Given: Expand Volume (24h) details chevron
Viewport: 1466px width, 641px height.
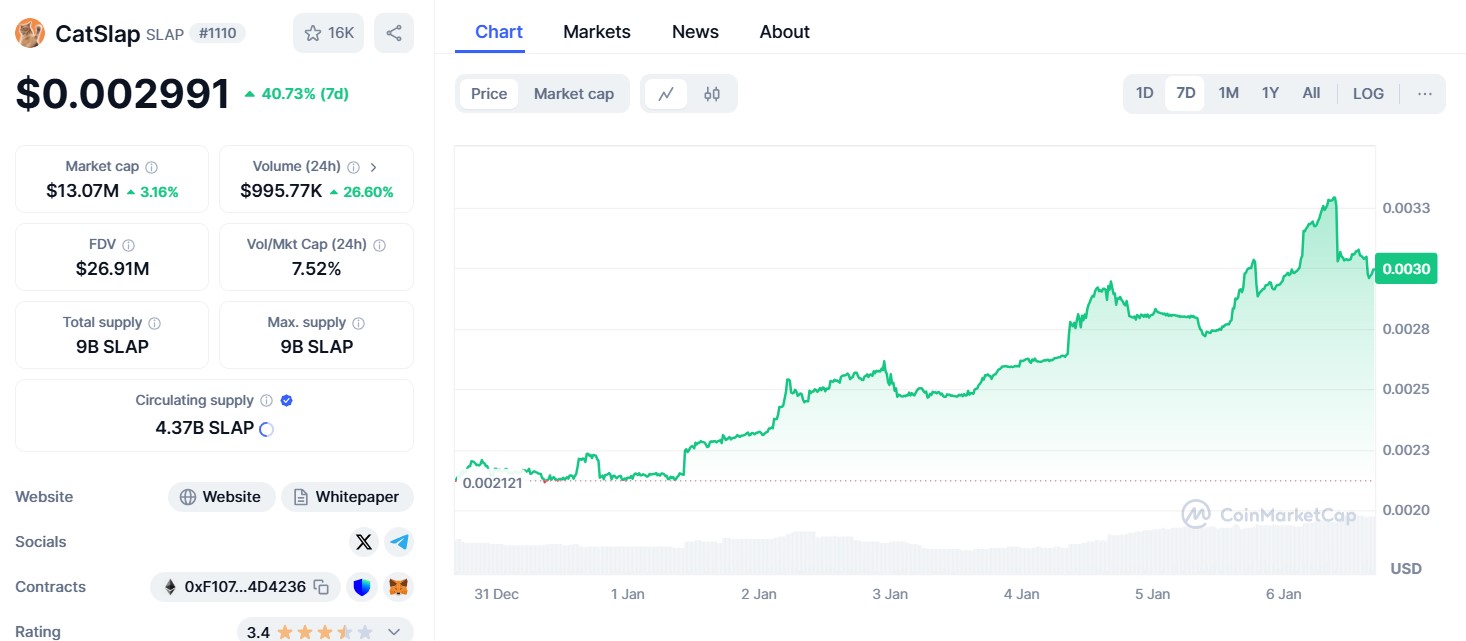Looking at the screenshot, I should 373,167.
